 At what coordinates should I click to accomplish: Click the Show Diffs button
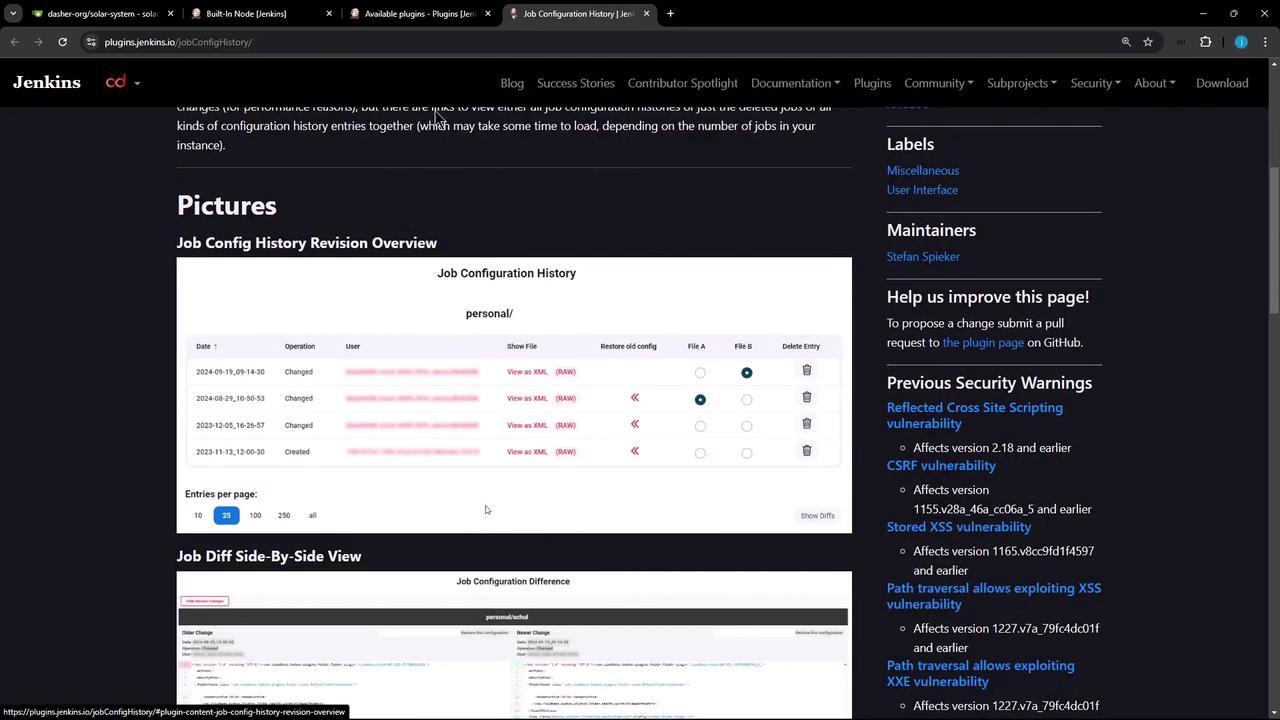[817, 516]
